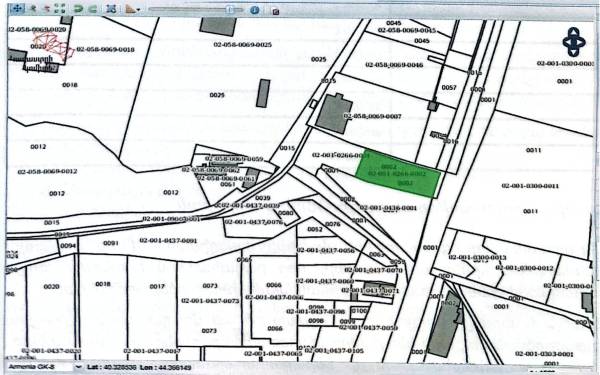Click the small square icon after info

276,11
